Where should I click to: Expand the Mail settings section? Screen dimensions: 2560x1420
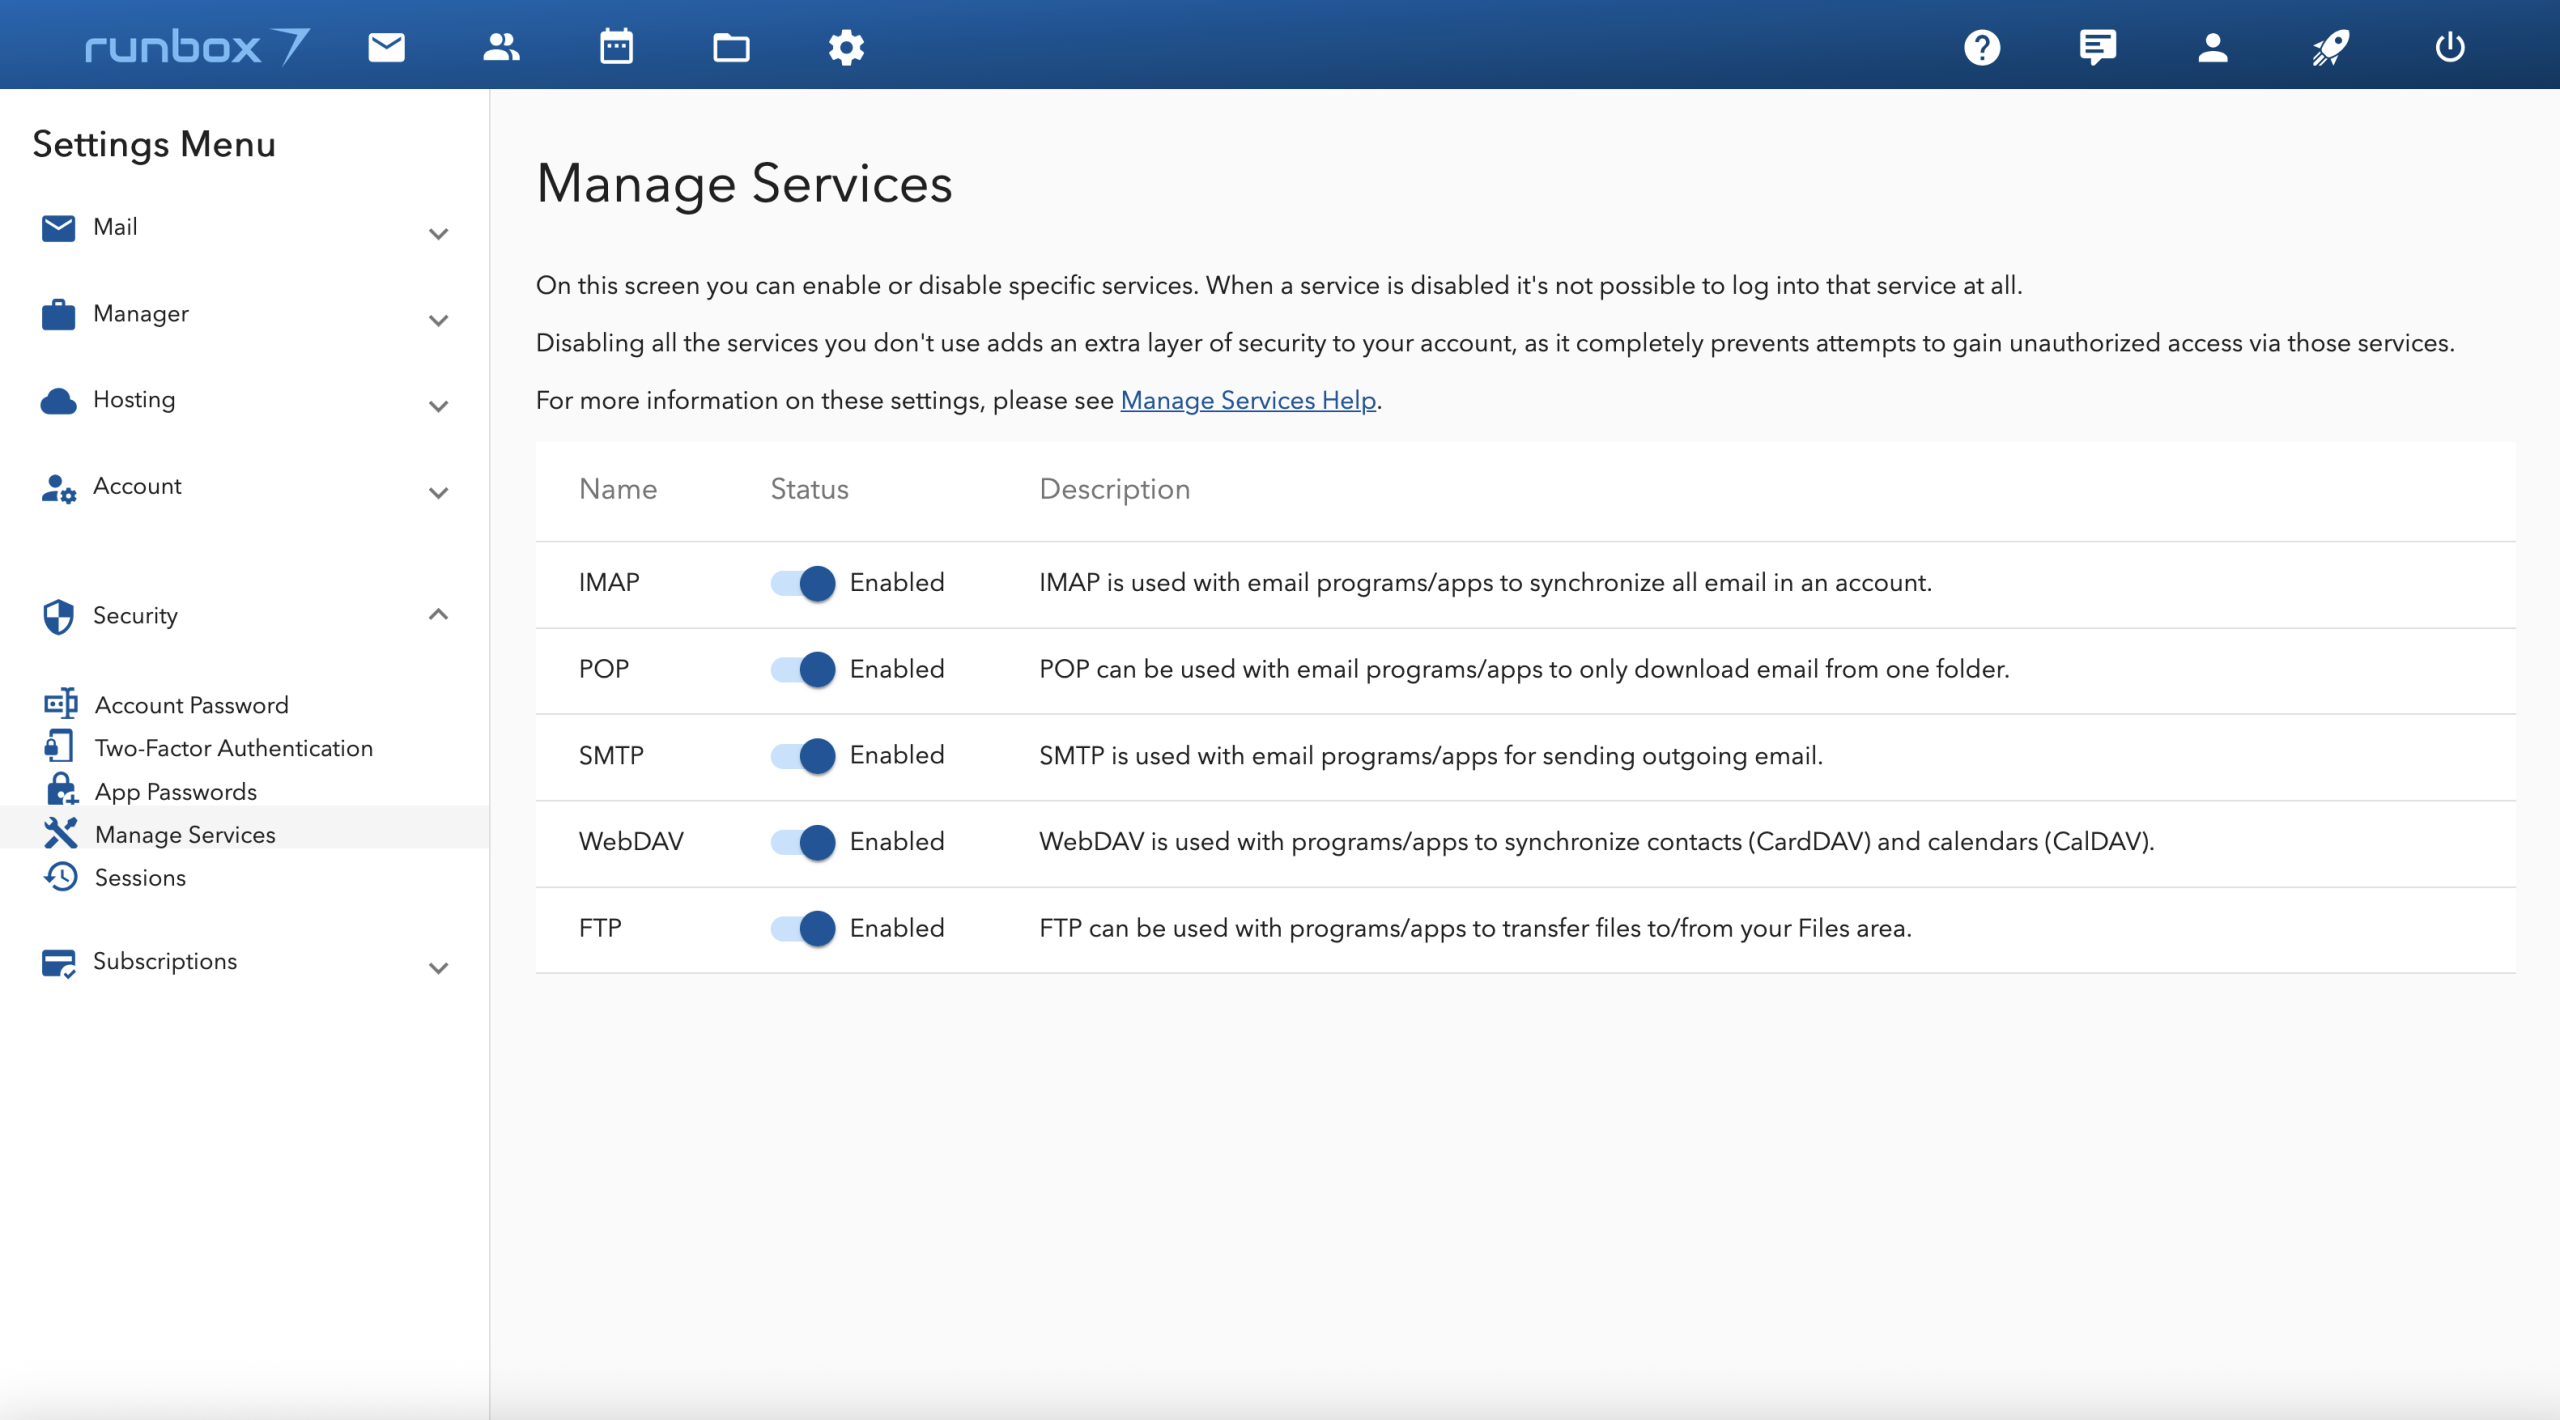pos(437,234)
